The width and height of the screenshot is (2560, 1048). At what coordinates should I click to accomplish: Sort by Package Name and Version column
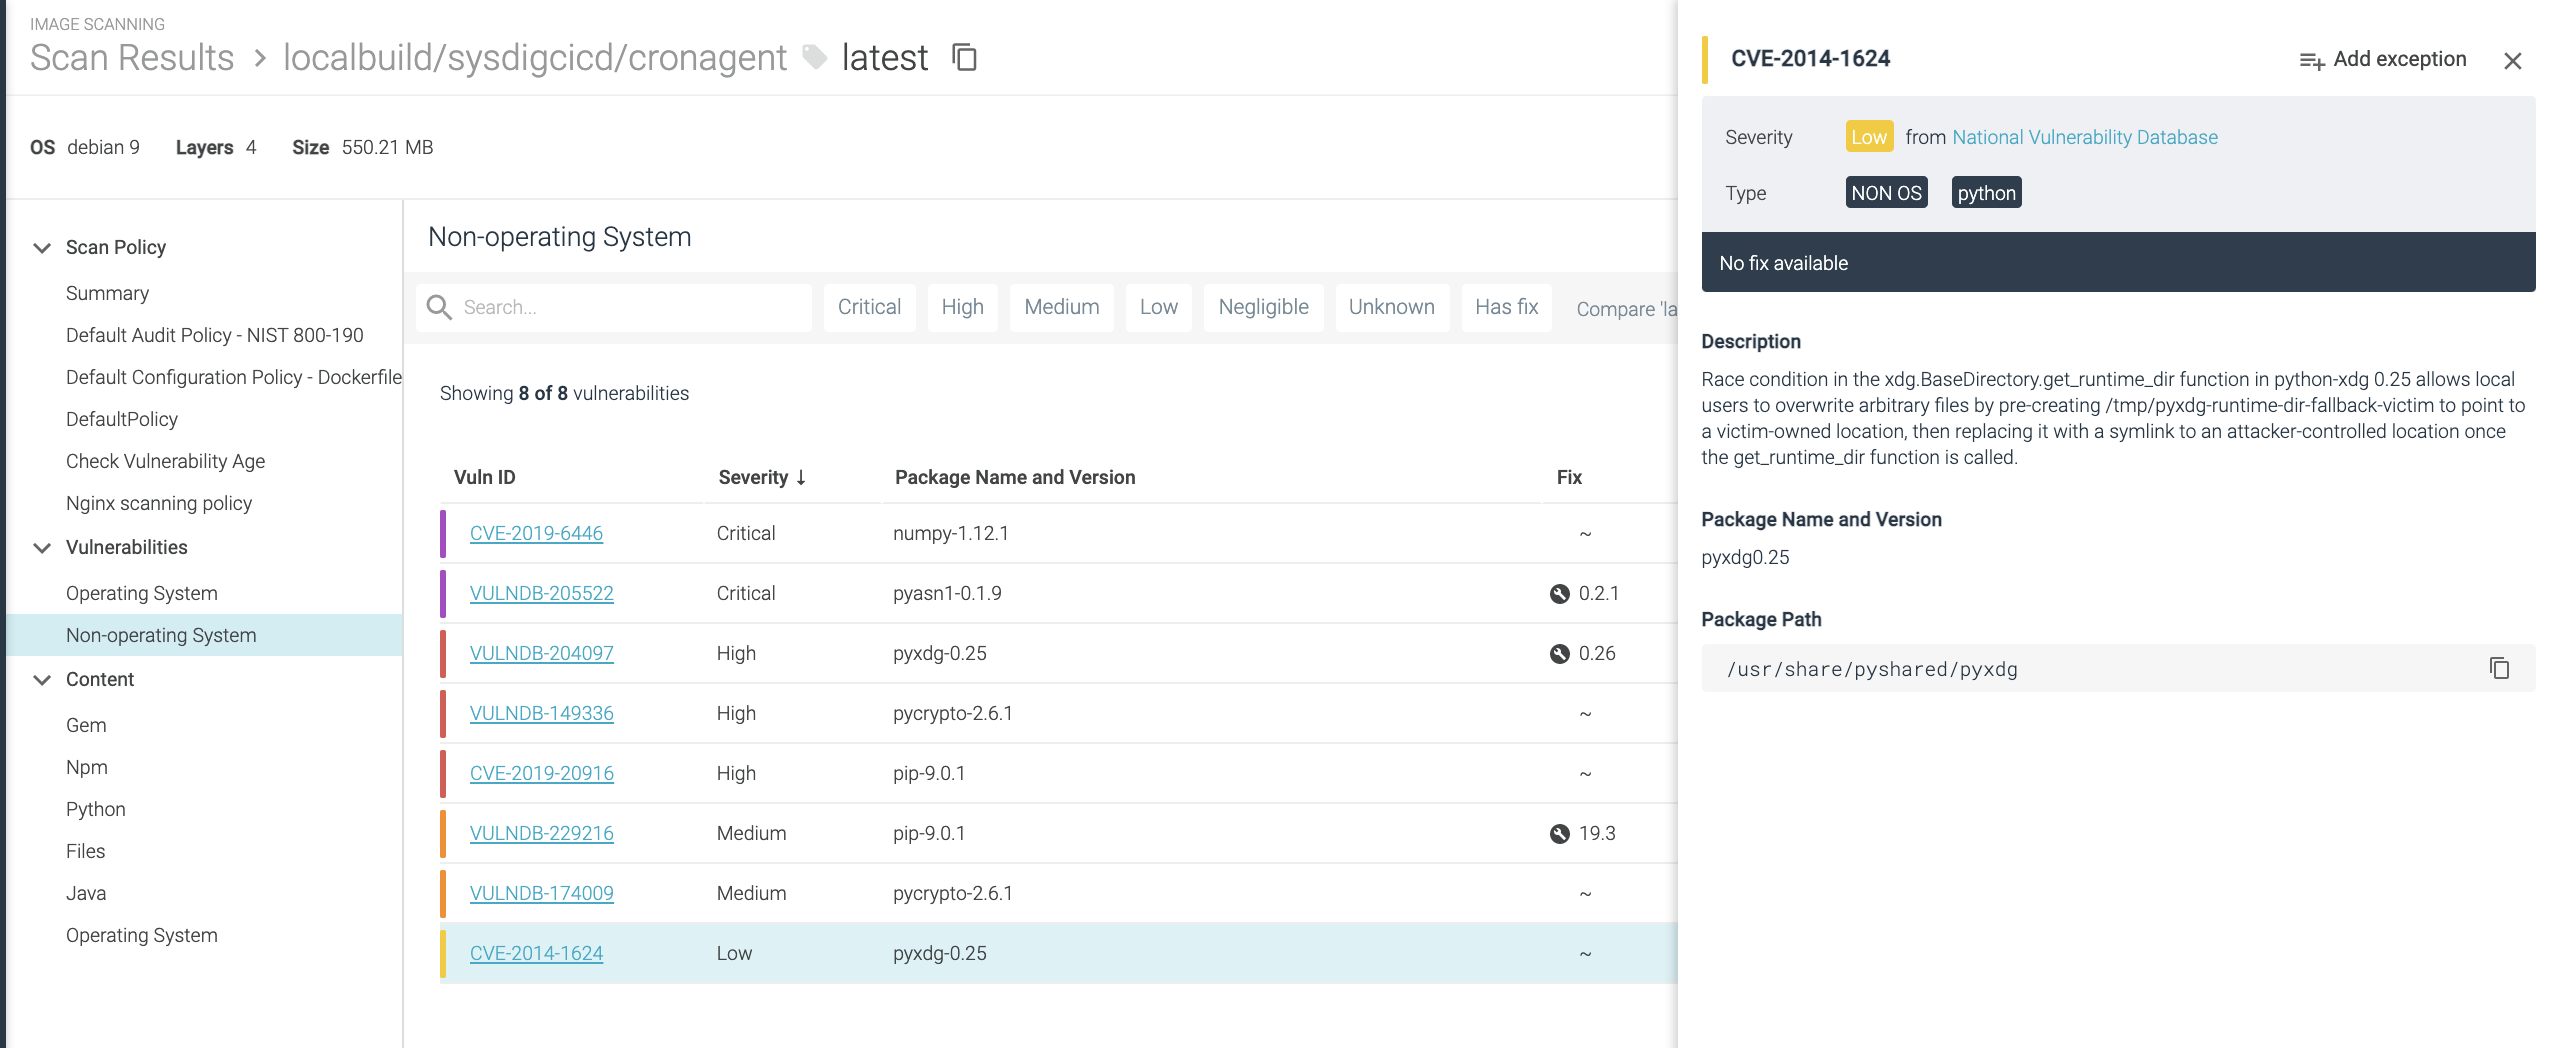tap(1015, 477)
